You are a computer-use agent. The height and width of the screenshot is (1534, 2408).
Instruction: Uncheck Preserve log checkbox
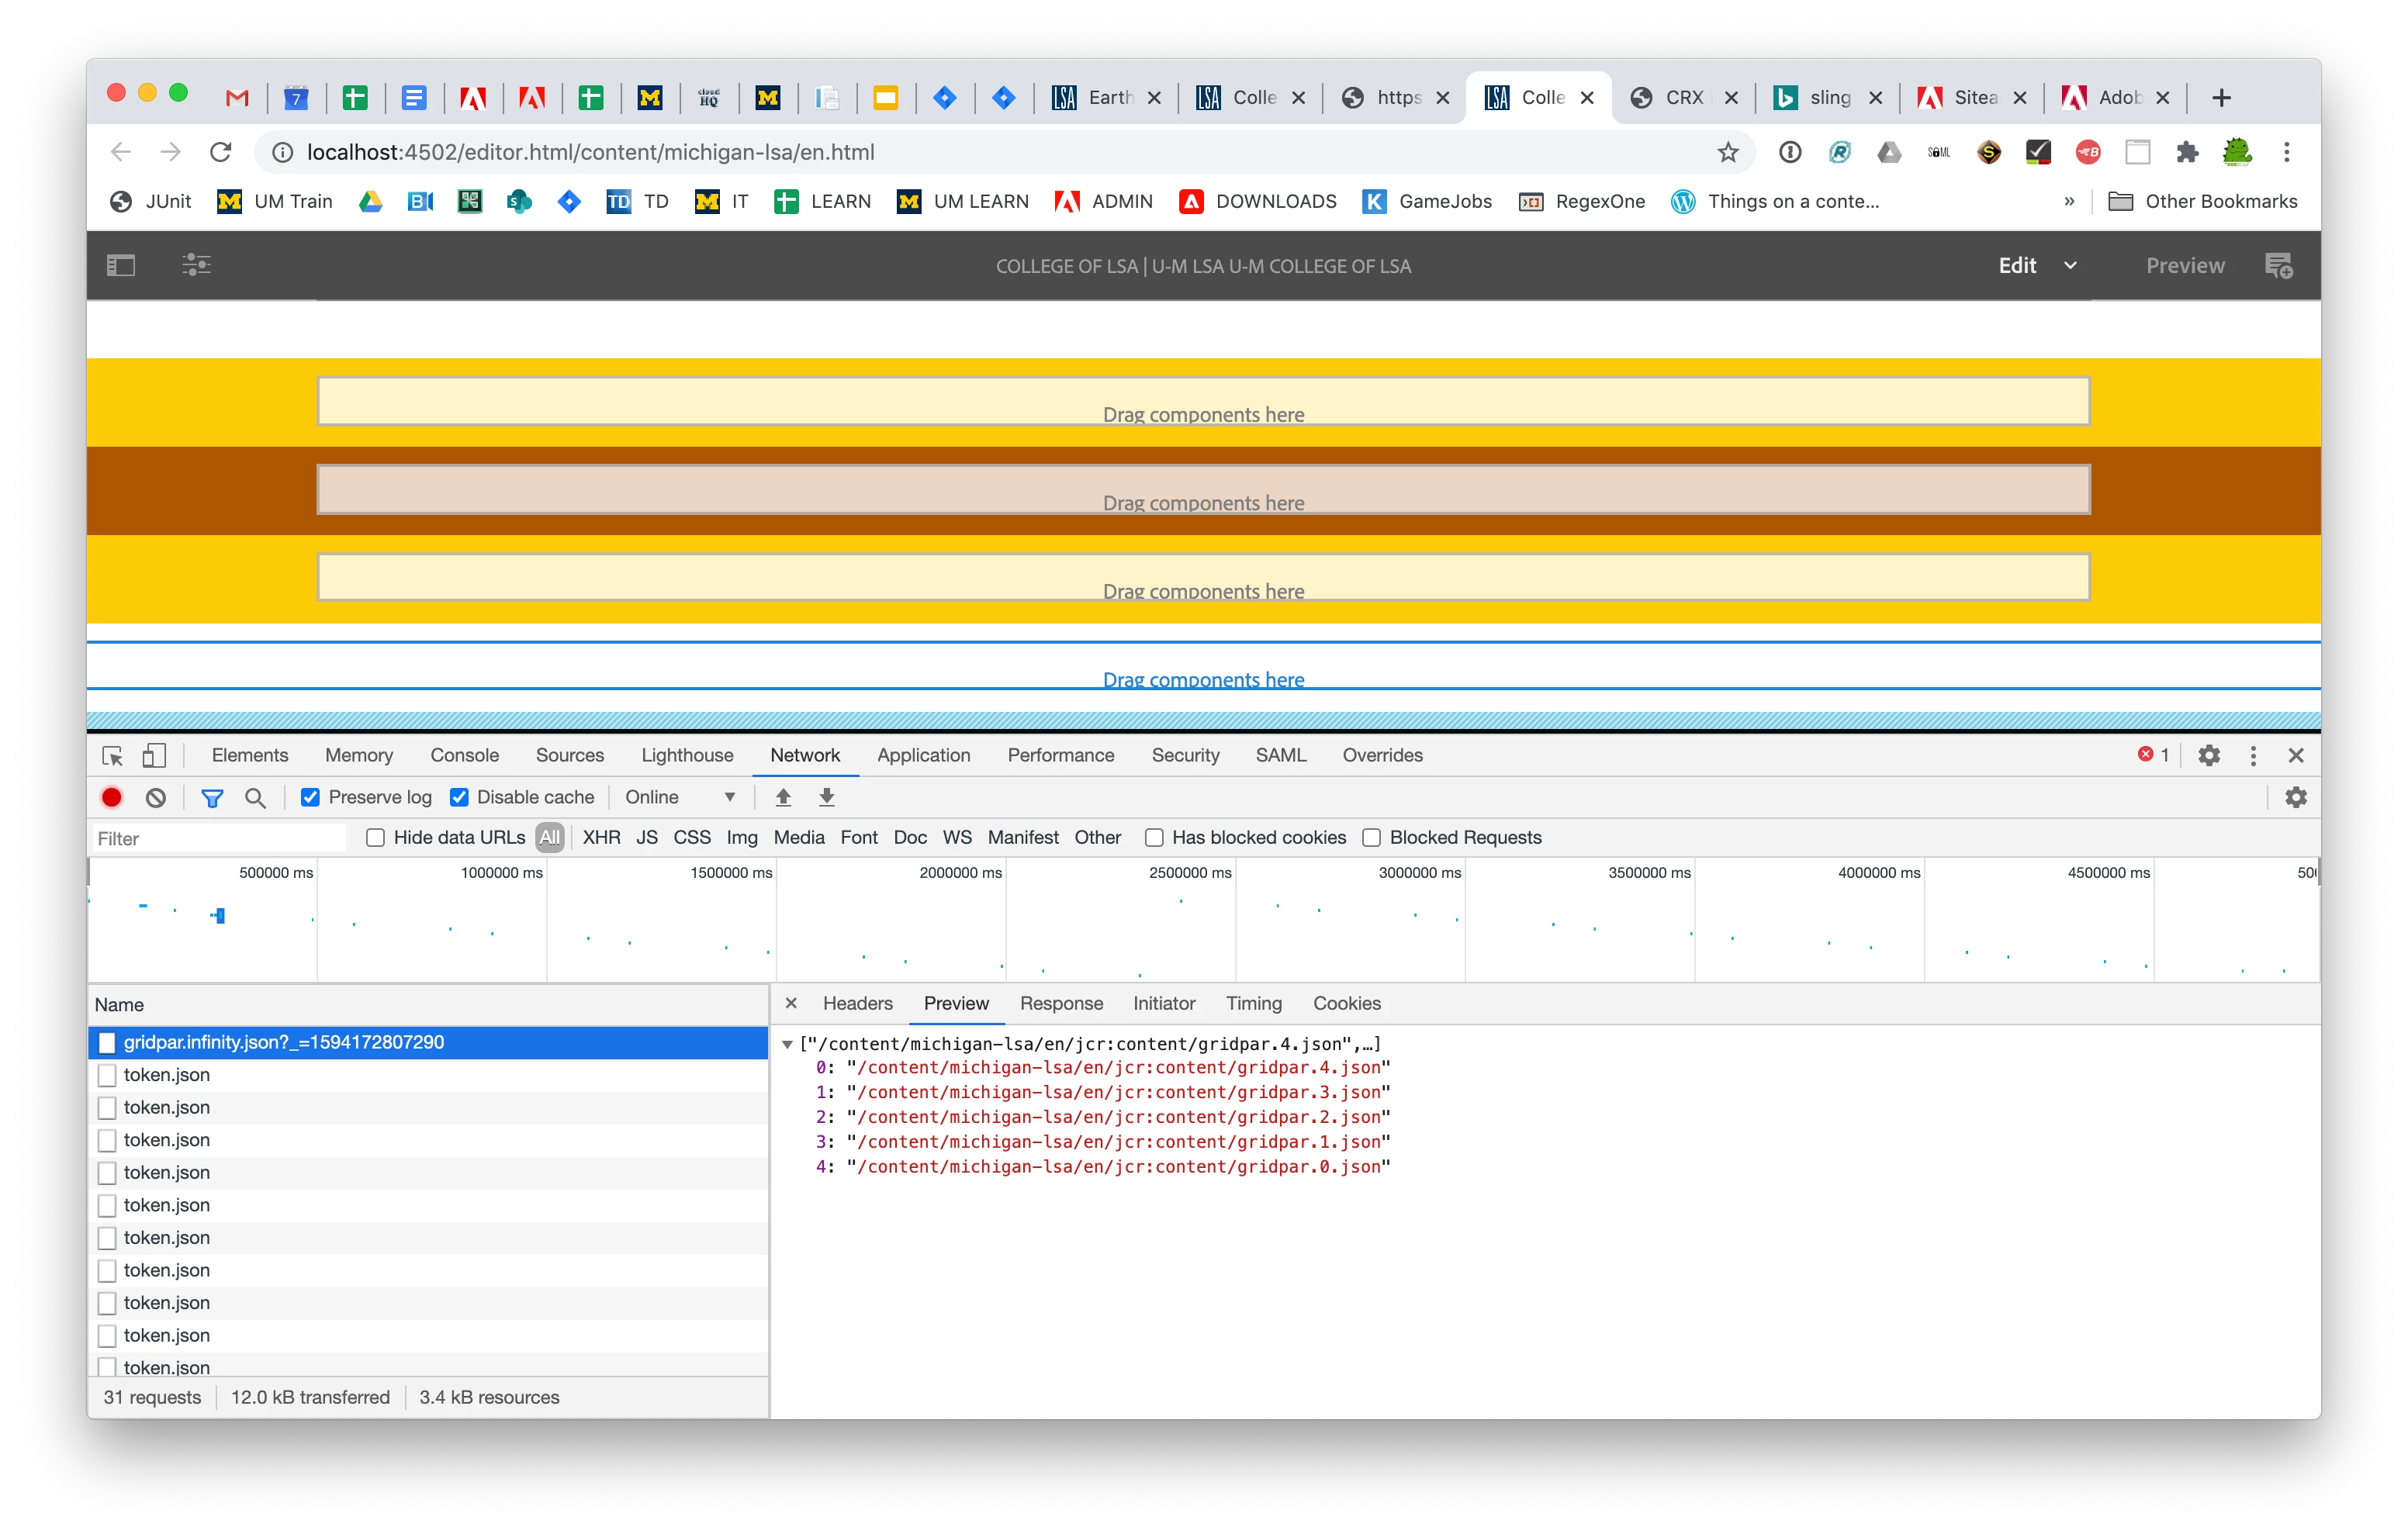(x=310, y=797)
